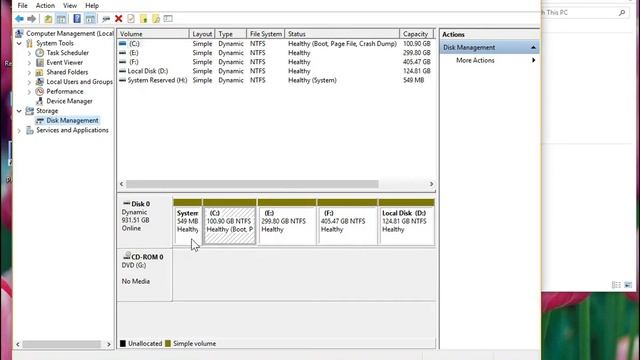Click the right arrow of the volume list scrollbar
The width and height of the screenshot is (640, 360).
point(431,184)
